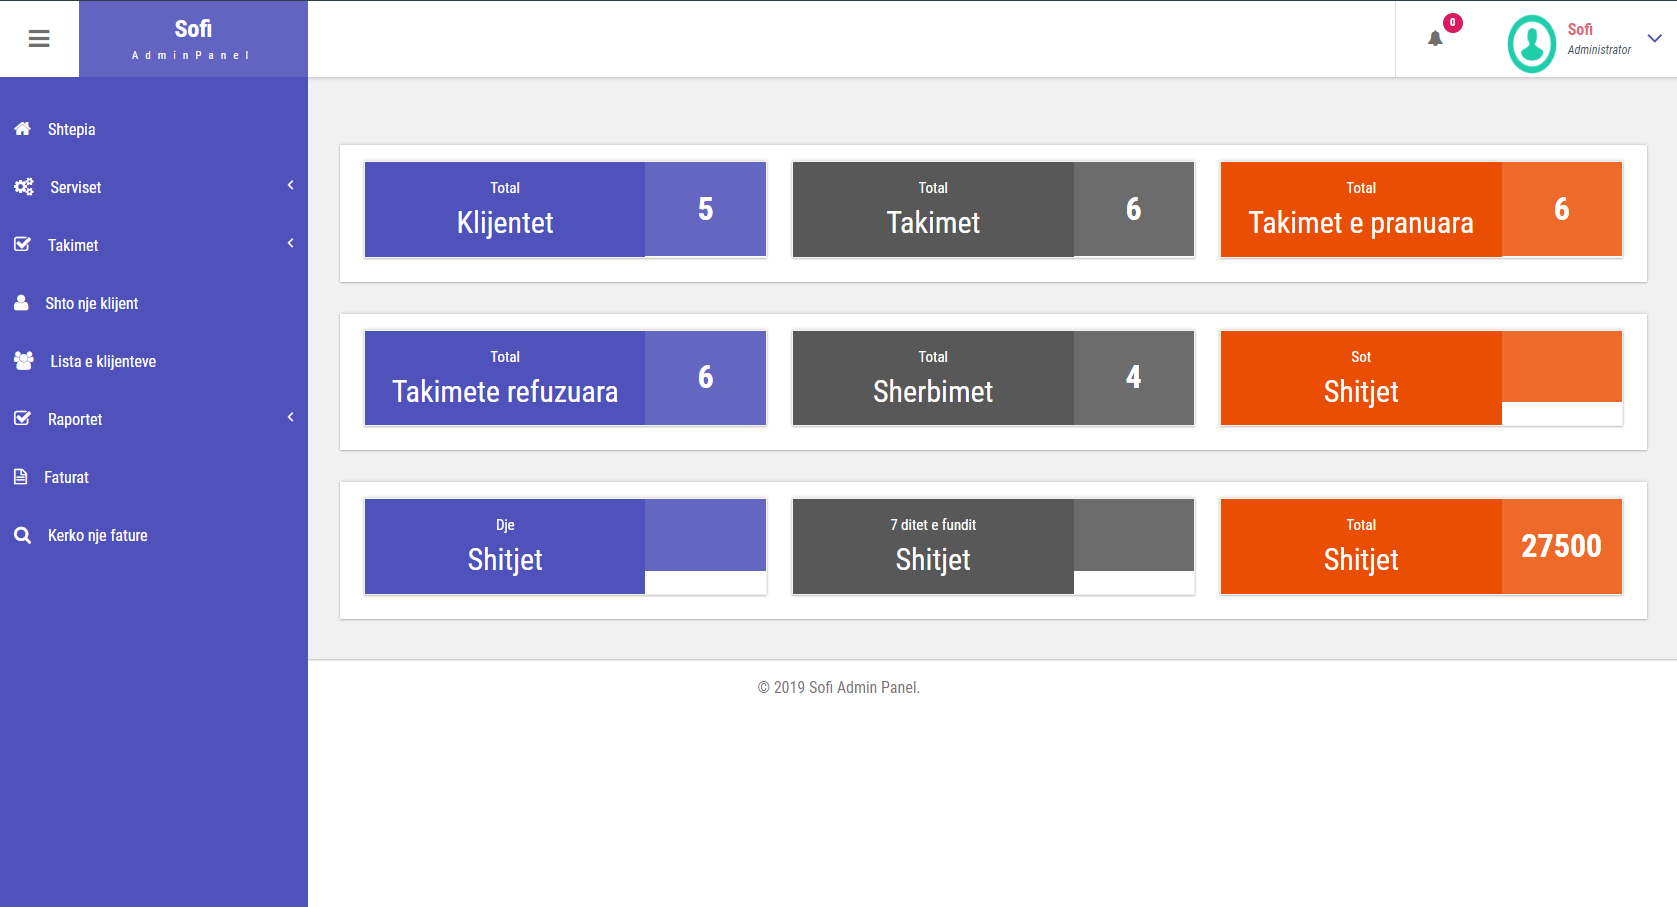Open Lista e klijenteve menu item
Screen dimensions: 1677x907
click(x=103, y=361)
